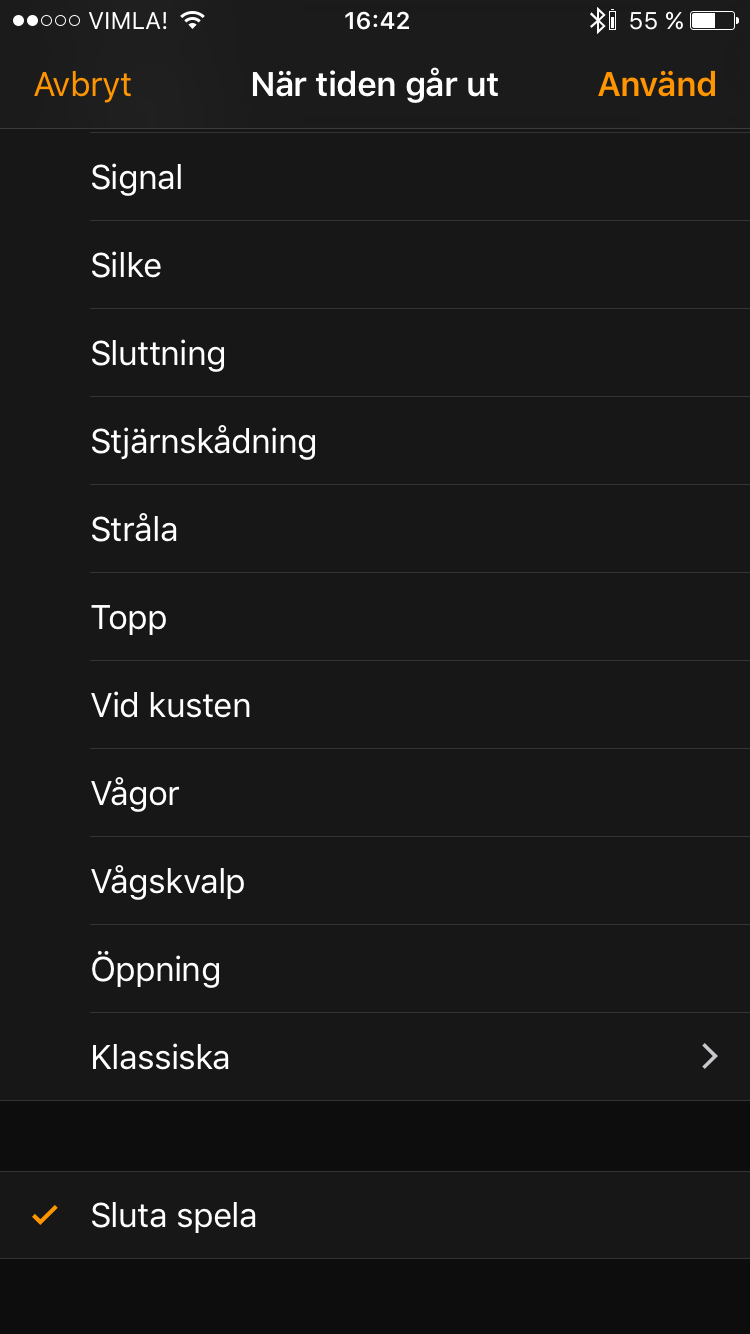Tap the Wi-Fi status icon
Screen dimensions: 750x1334
coord(193,21)
